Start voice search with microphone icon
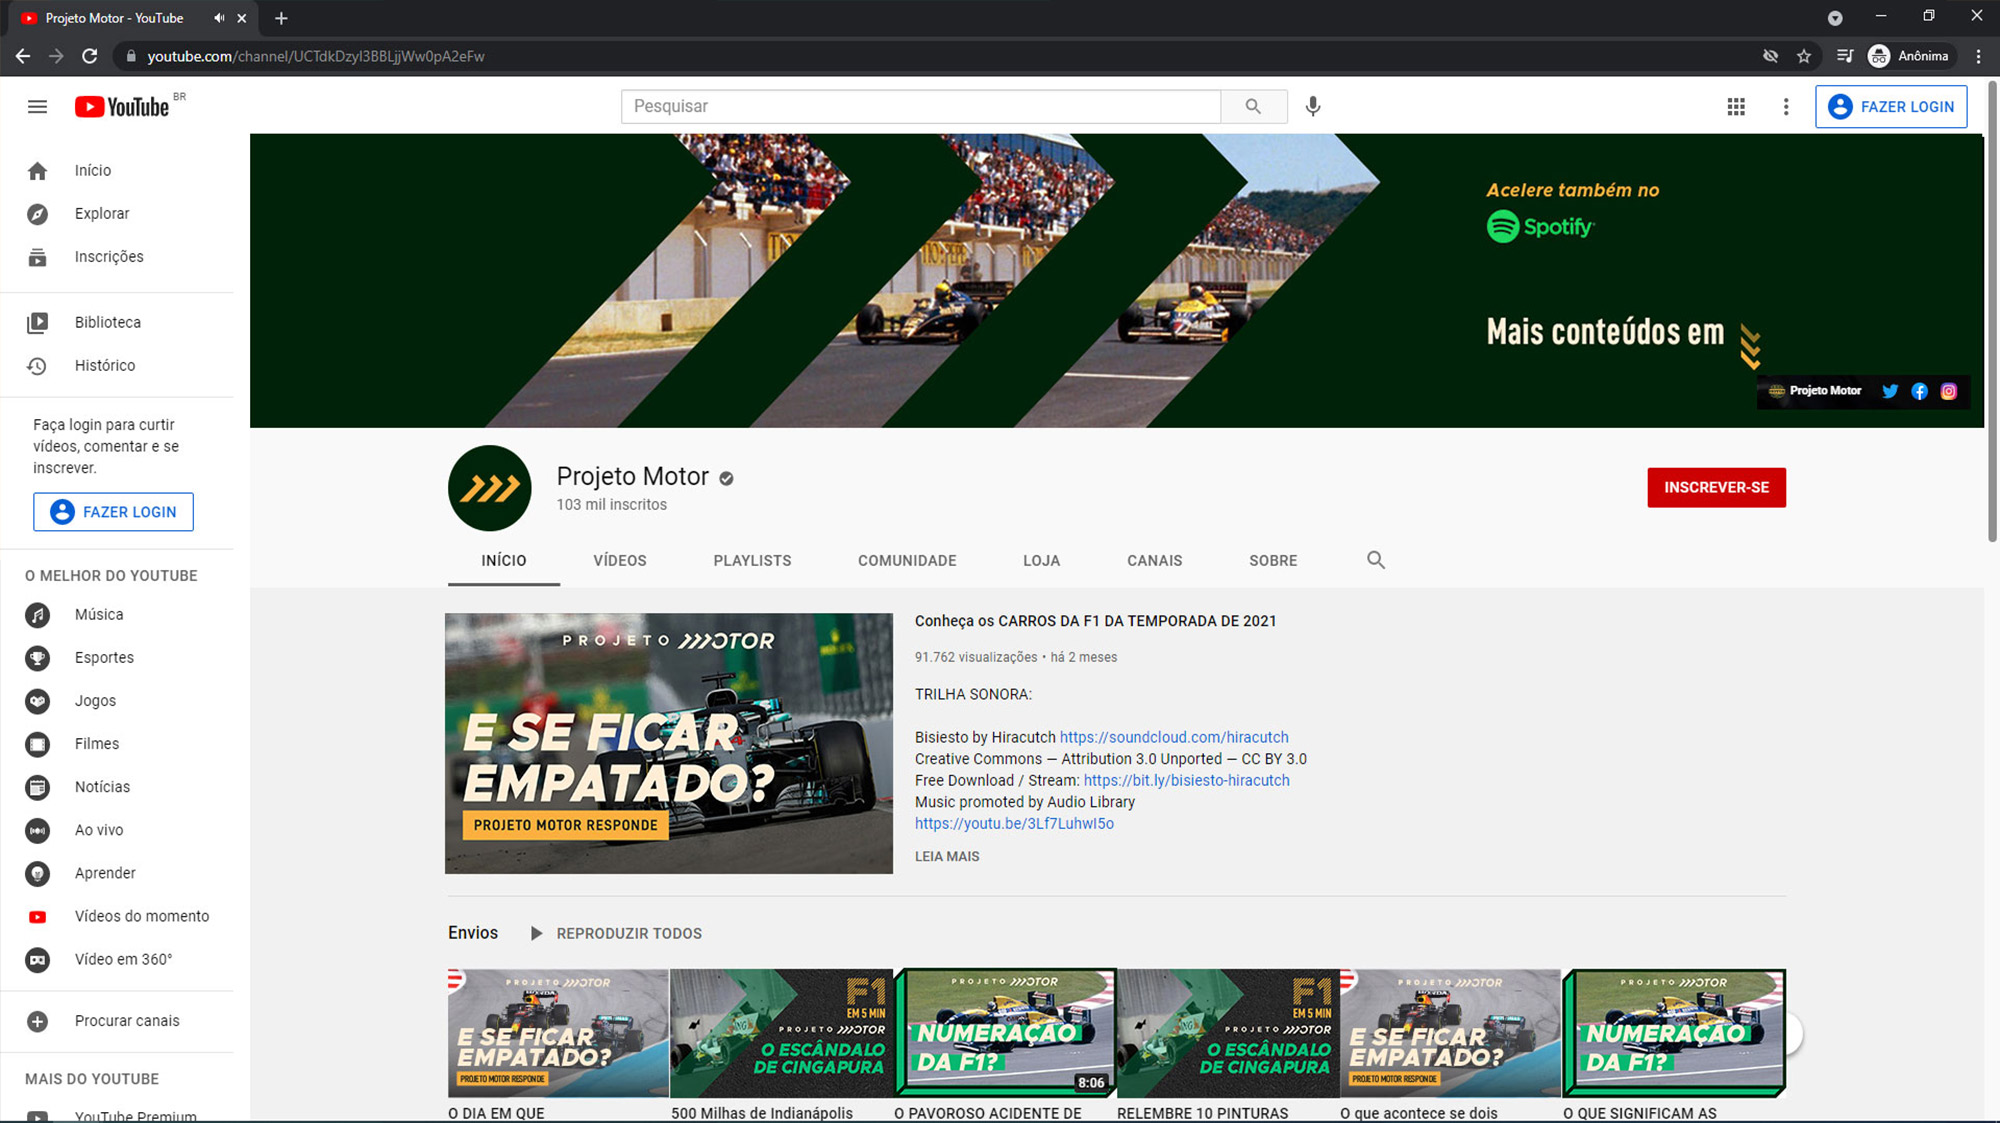The width and height of the screenshot is (2000, 1123). (1313, 106)
